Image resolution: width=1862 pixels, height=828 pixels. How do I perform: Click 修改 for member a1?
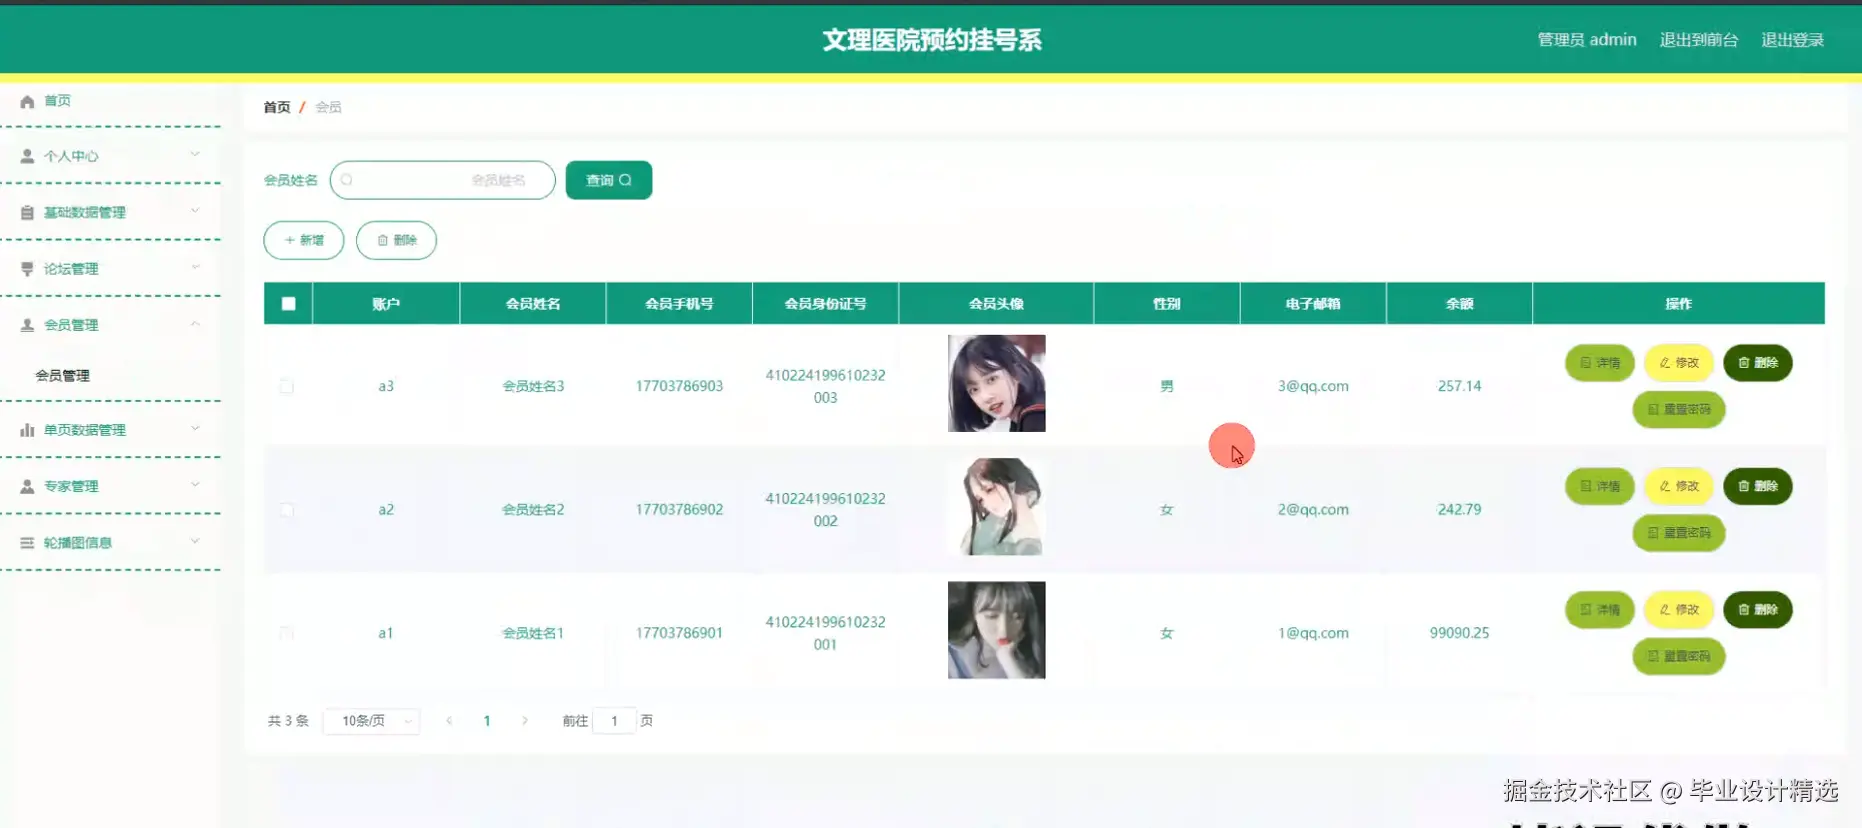point(1679,610)
